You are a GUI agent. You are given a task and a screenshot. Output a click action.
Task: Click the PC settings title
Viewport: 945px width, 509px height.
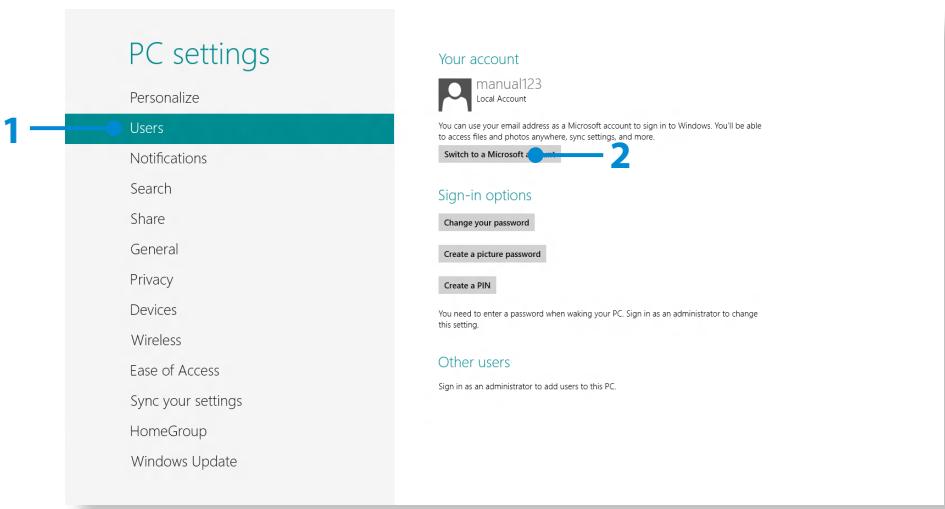[x=199, y=54]
